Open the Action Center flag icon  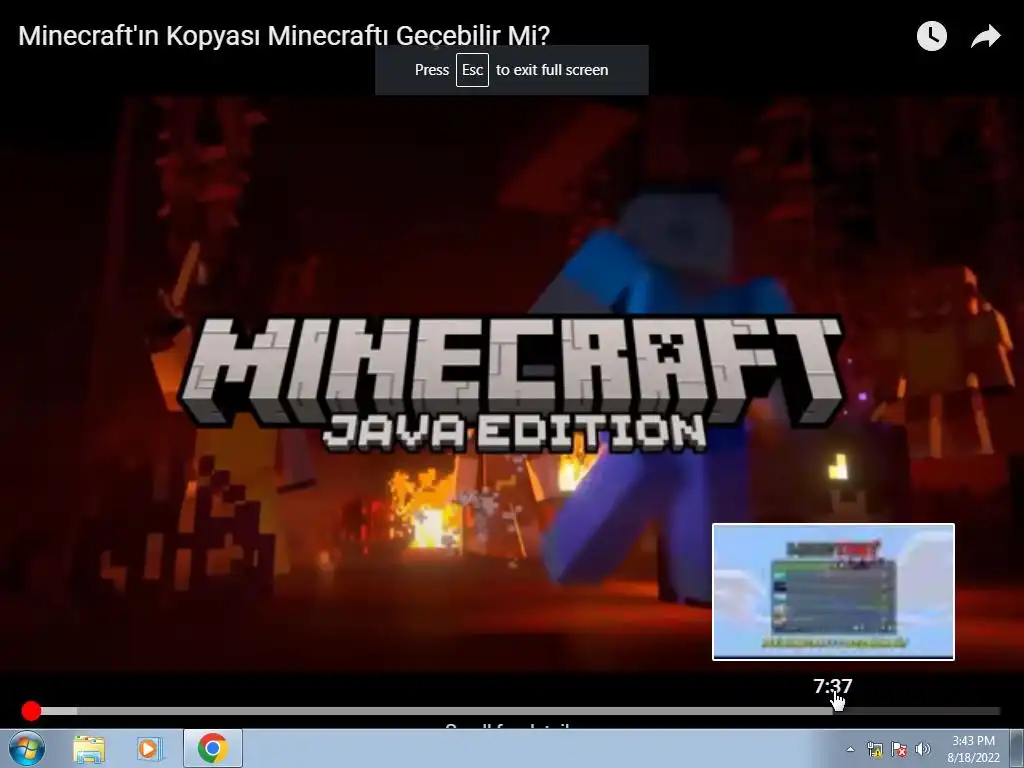pos(899,749)
